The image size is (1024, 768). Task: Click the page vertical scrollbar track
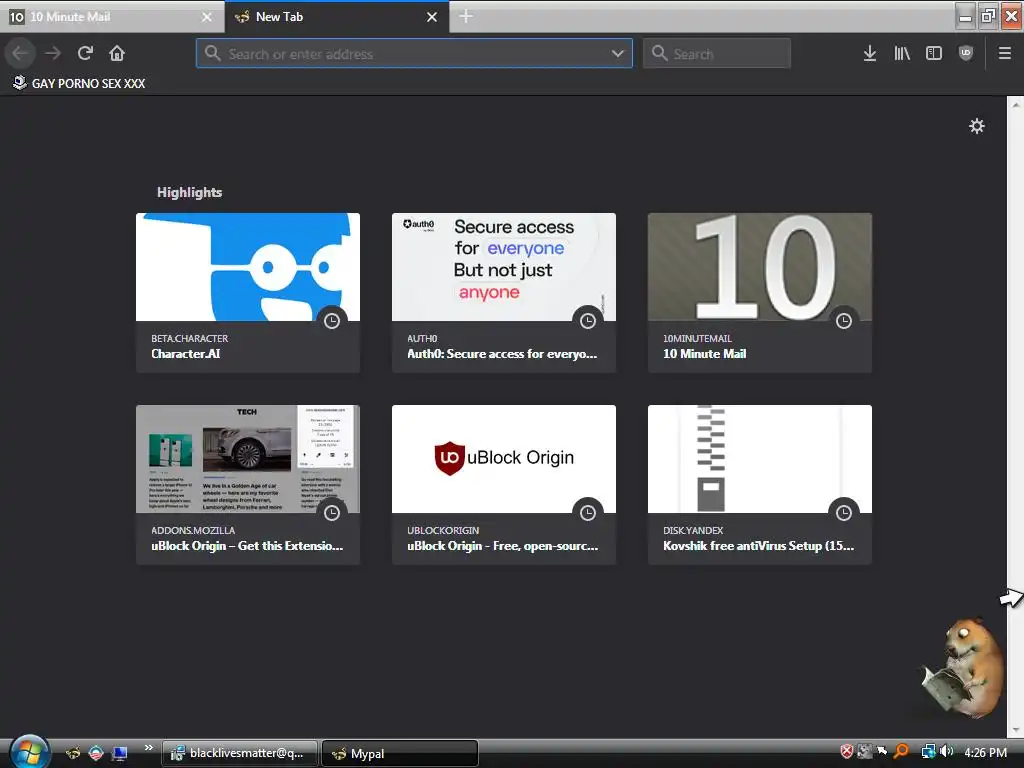point(1015,417)
